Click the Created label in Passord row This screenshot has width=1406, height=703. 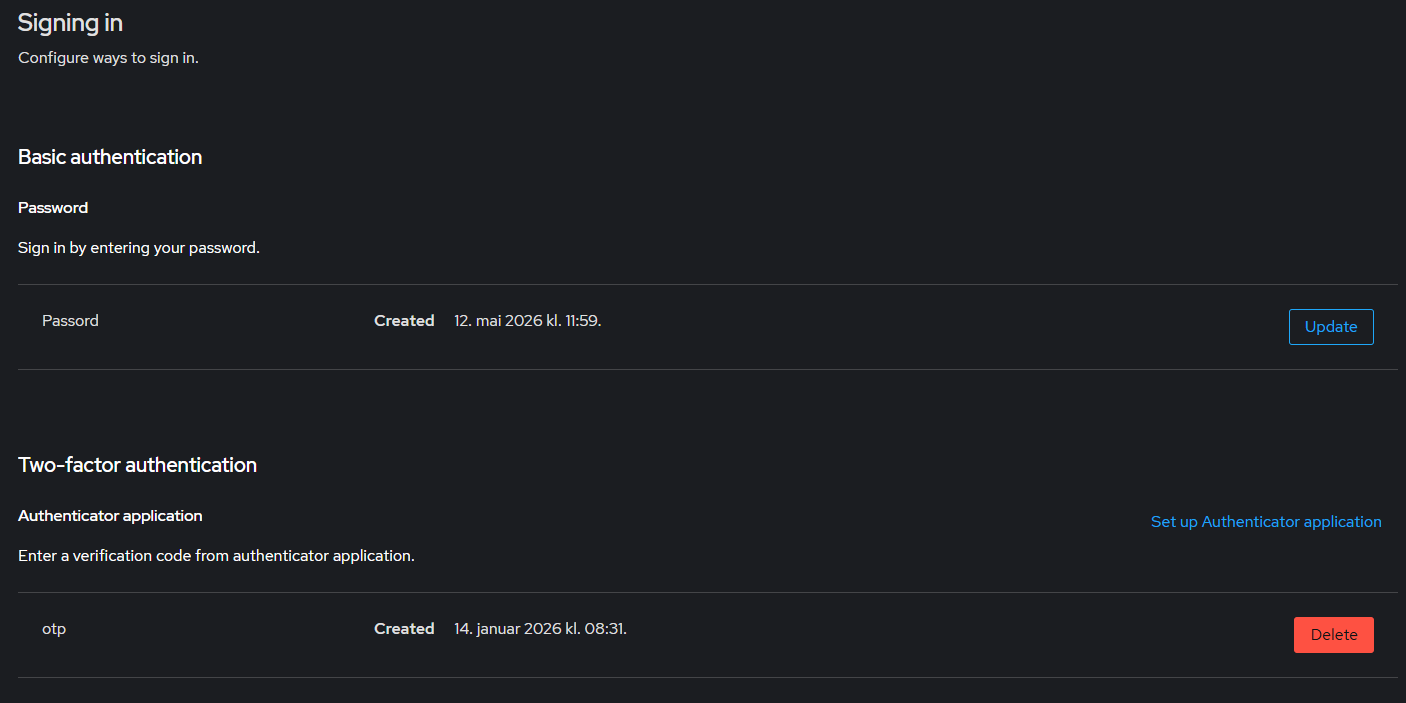coord(404,321)
